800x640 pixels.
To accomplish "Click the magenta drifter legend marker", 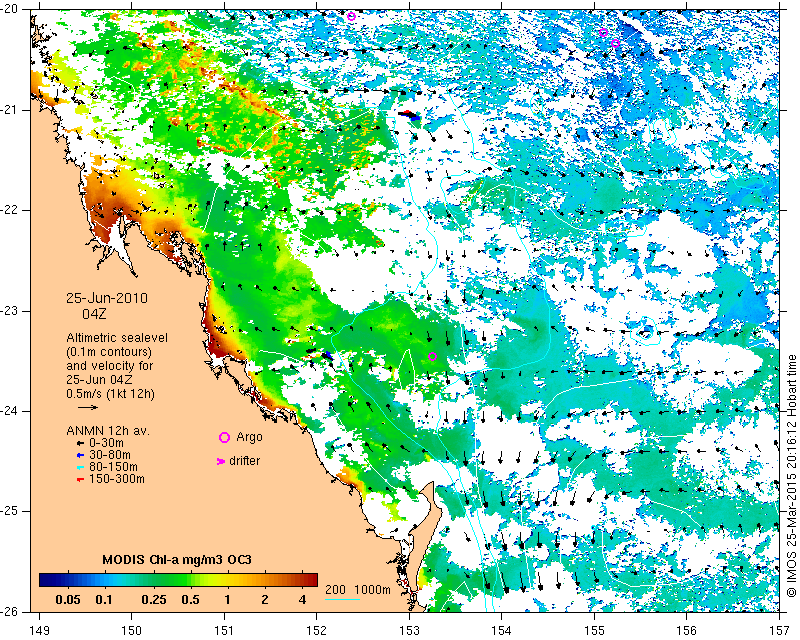I will coord(220,461).
